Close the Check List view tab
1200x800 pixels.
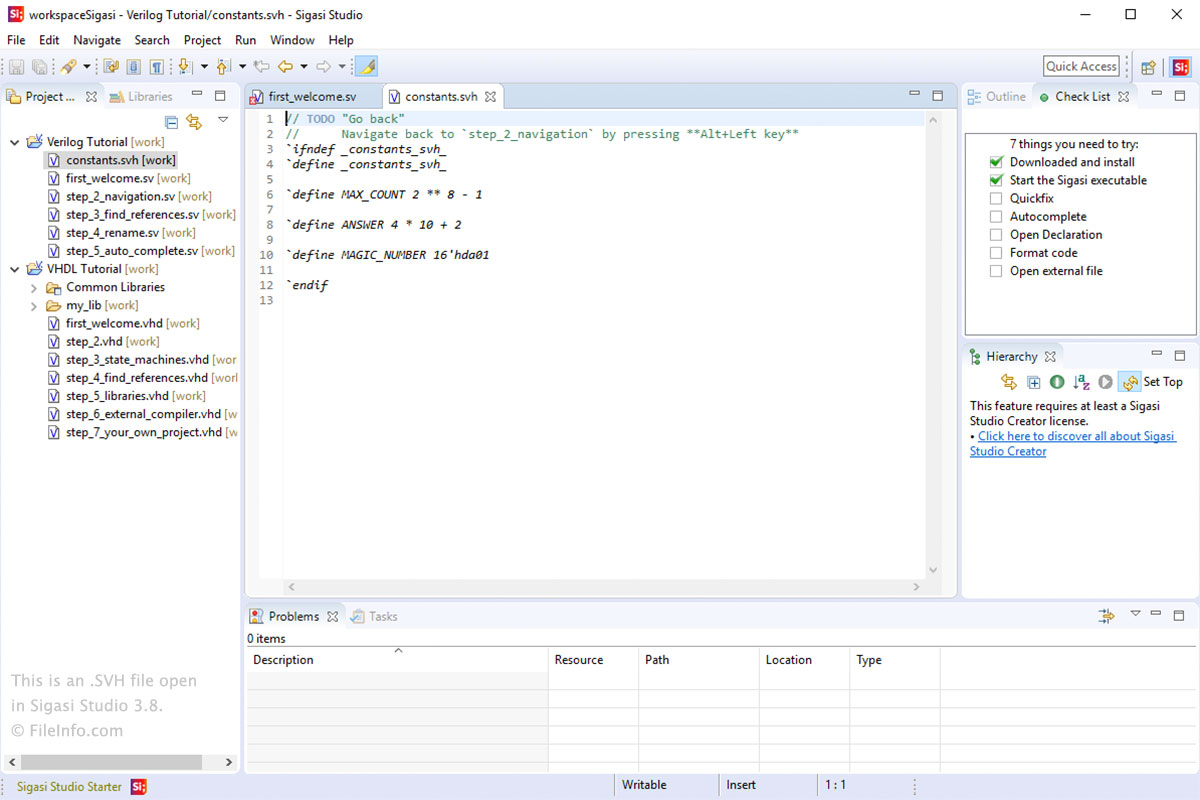pyautogui.click(x=1123, y=97)
